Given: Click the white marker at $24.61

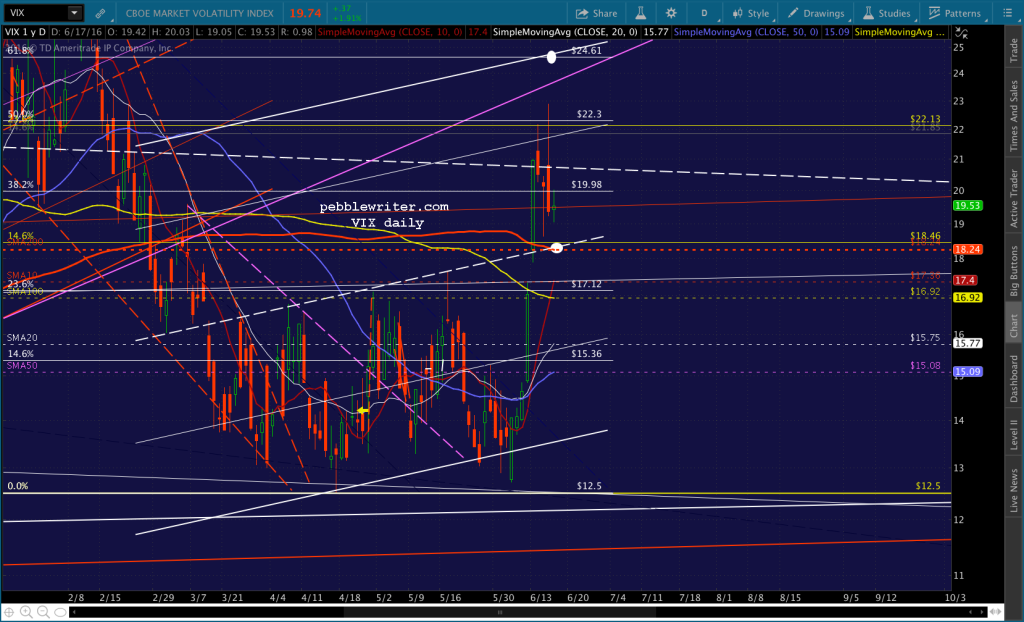Looking at the screenshot, I should [x=551, y=57].
